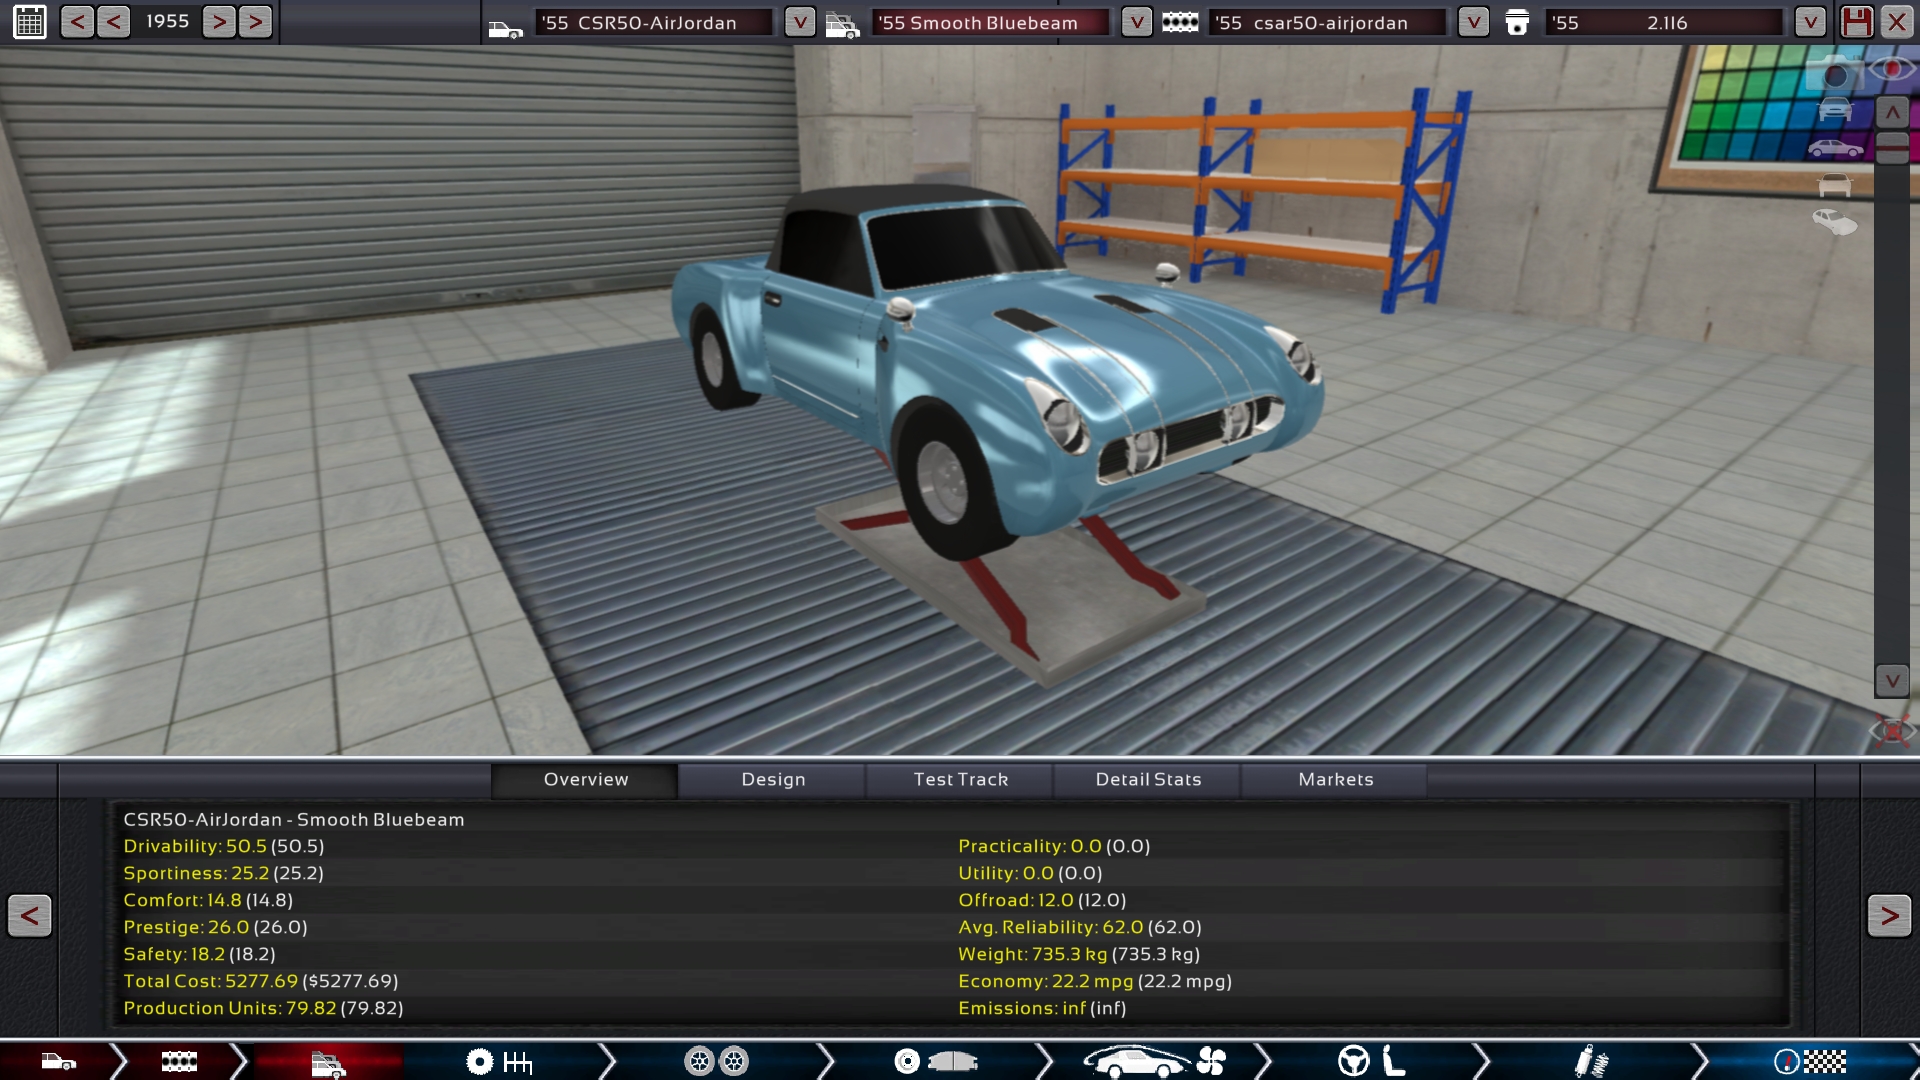Image resolution: width=1920 pixels, height=1080 pixels.
Task: Click the camera scrollbar slider handle
Action: (1892, 147)
